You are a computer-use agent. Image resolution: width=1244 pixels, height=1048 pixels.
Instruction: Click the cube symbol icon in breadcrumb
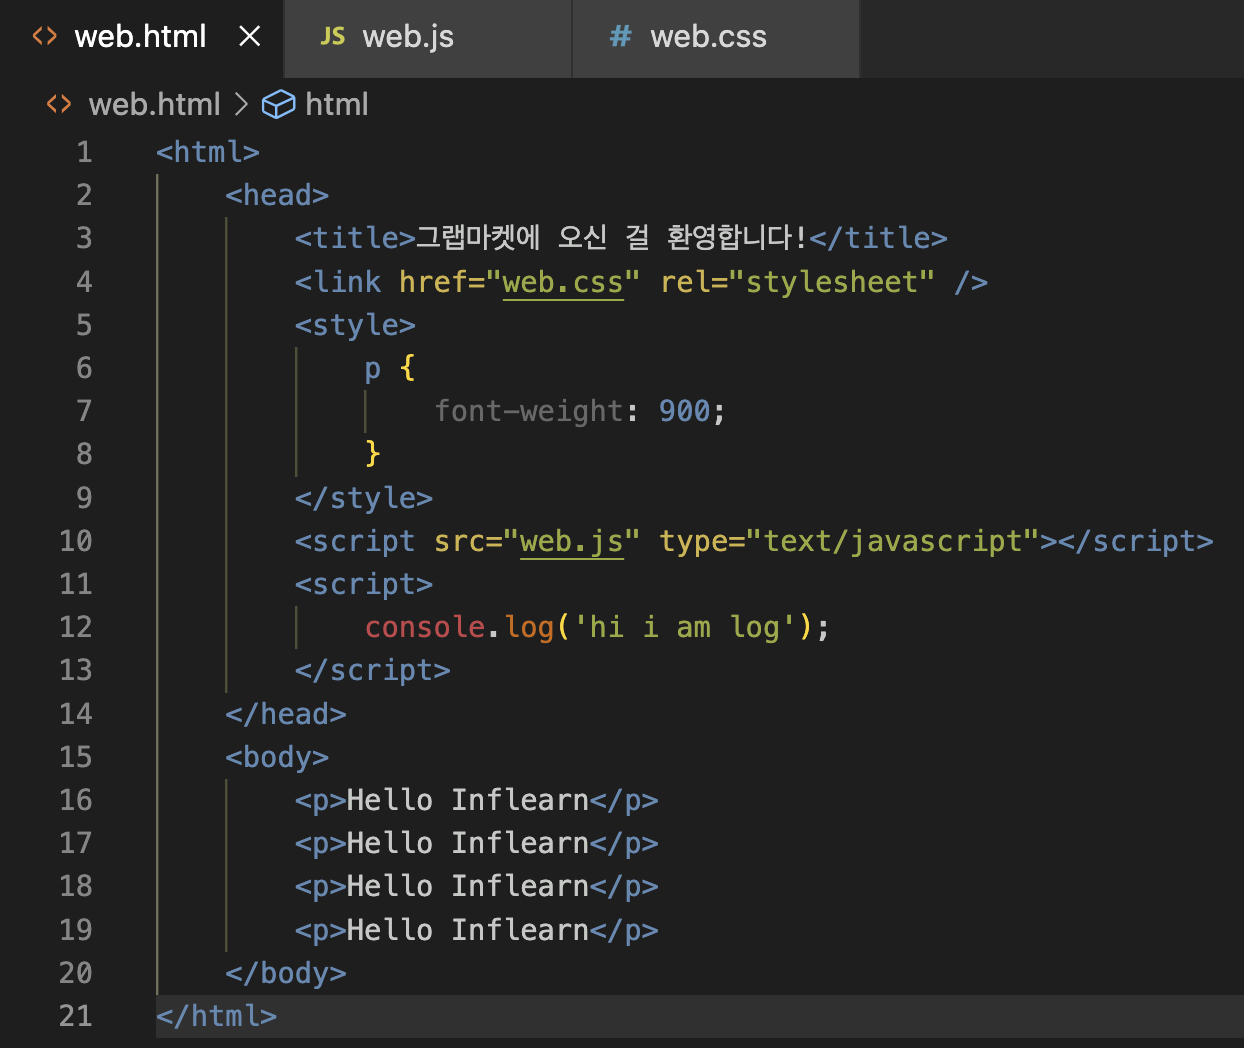coord(278,104)
